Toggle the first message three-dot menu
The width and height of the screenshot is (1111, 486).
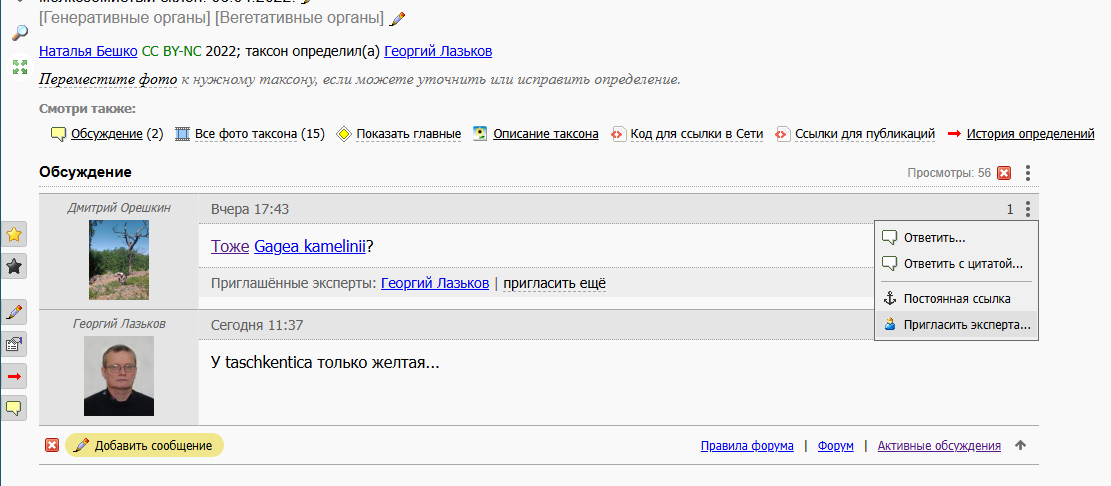tap(1028, 209)
